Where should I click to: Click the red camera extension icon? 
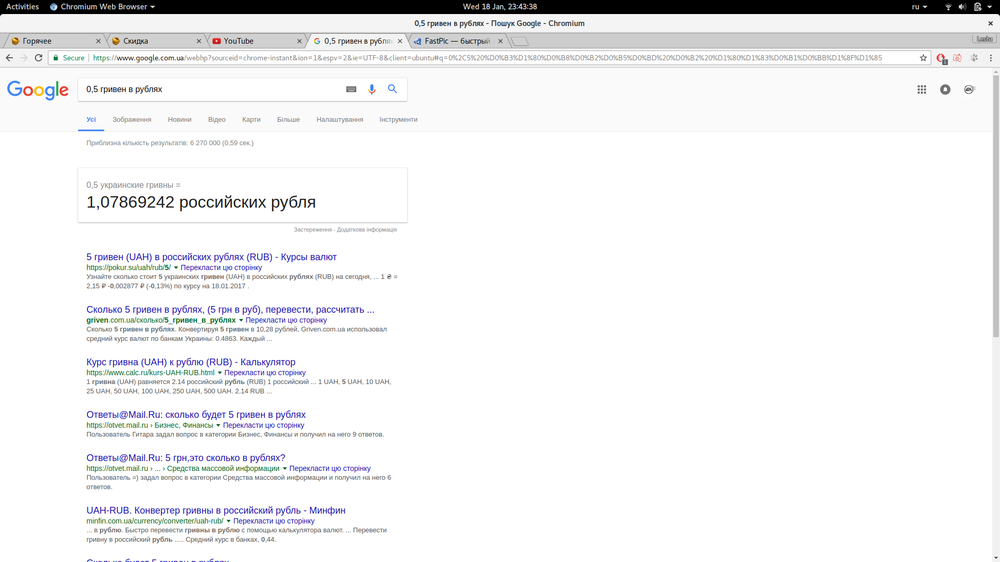pos(957,58)
